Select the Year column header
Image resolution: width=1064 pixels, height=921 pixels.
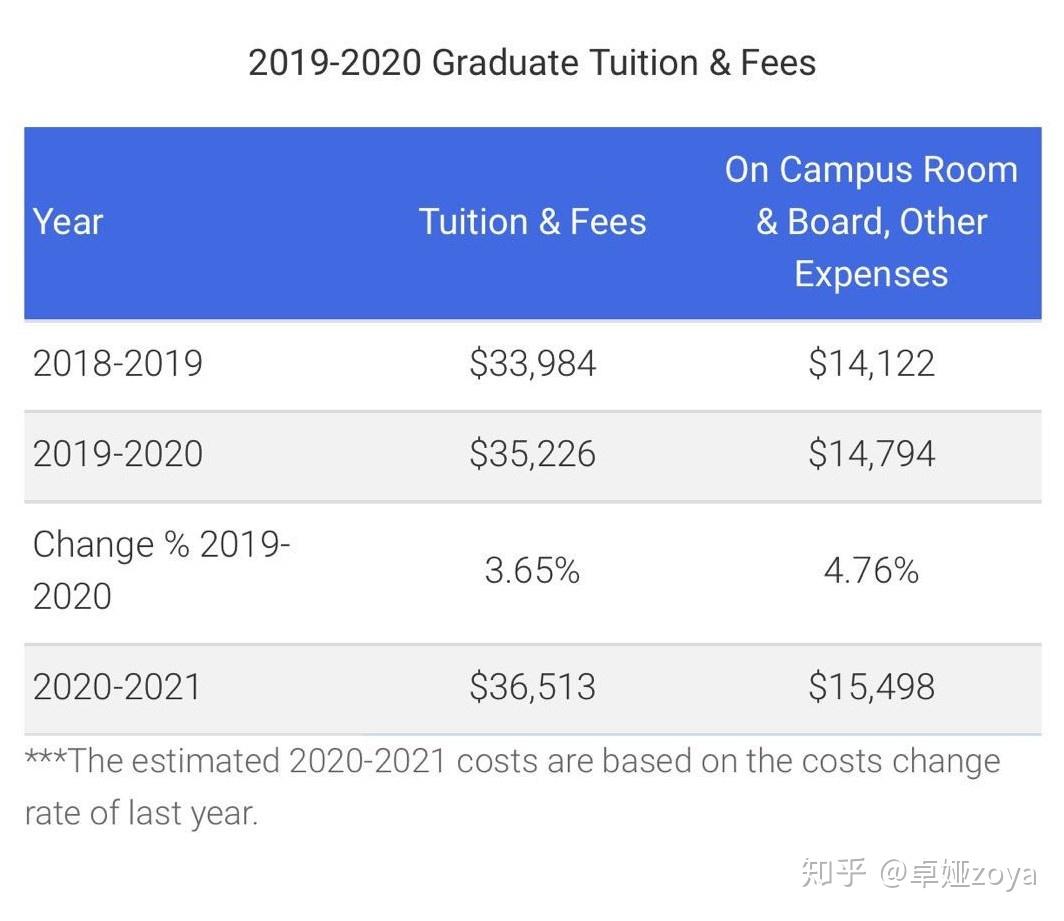tap(68, 221)
